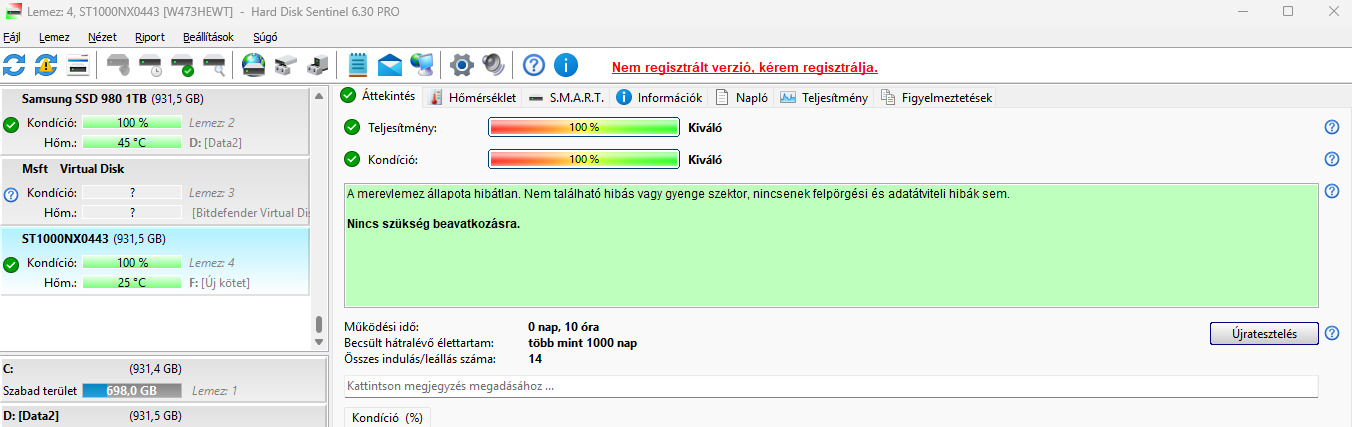
Task: Click the refresh icon with warning triangle
Action: tap(46, 66)
